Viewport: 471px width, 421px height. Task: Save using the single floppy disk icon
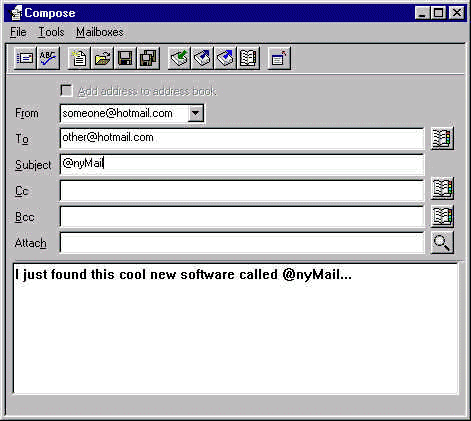(125, 58)
